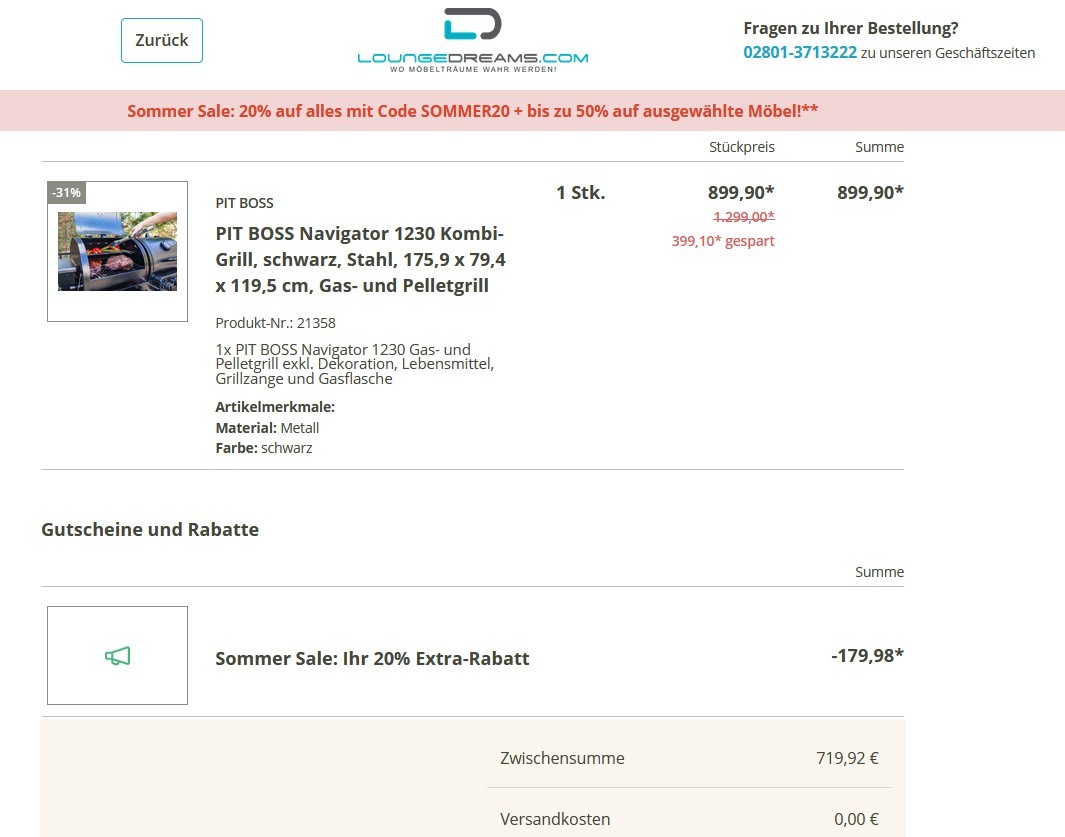Click the Farbe: schwarz attribute
This screenshot has width=1065, height=837.
(x=264, y=448)
